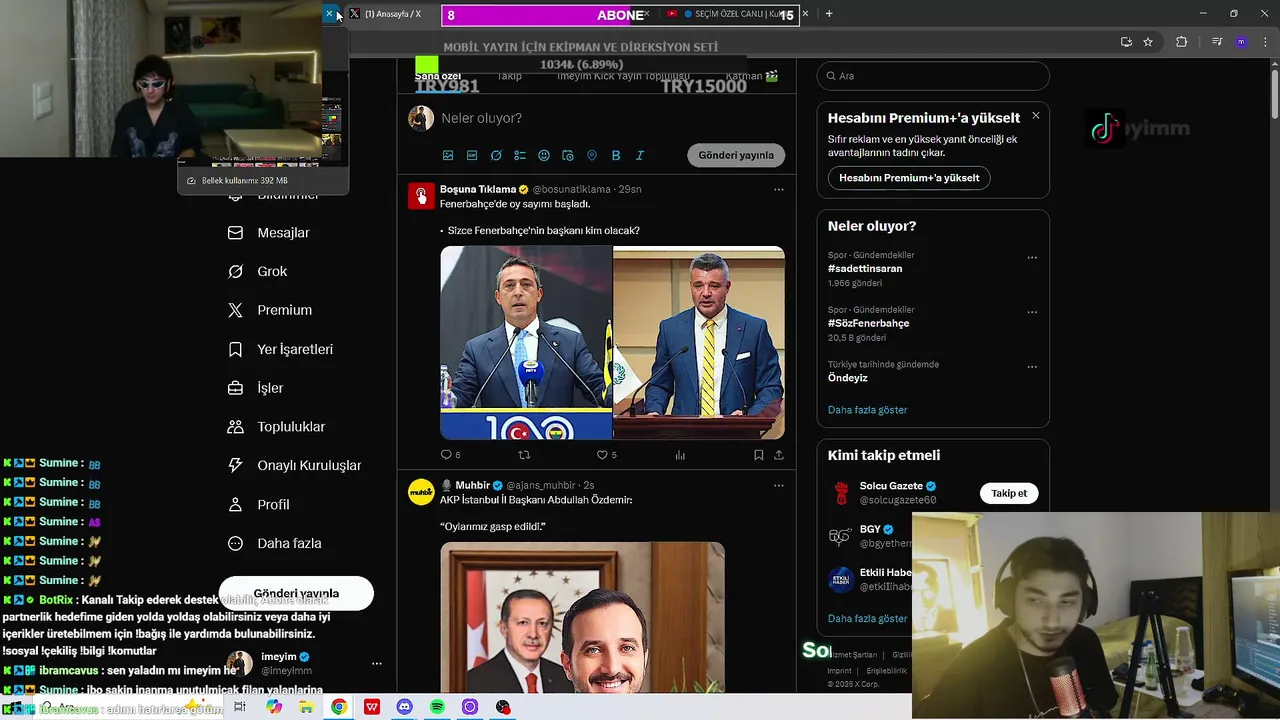Click Gönderi yayınla button in composer
Viewport: 1280px width, 720px height.
tap(736, 156)
